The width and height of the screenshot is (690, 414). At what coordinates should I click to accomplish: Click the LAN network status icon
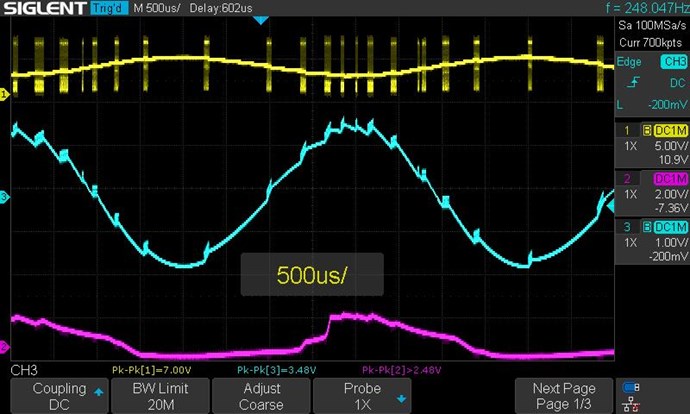[631, 404]
